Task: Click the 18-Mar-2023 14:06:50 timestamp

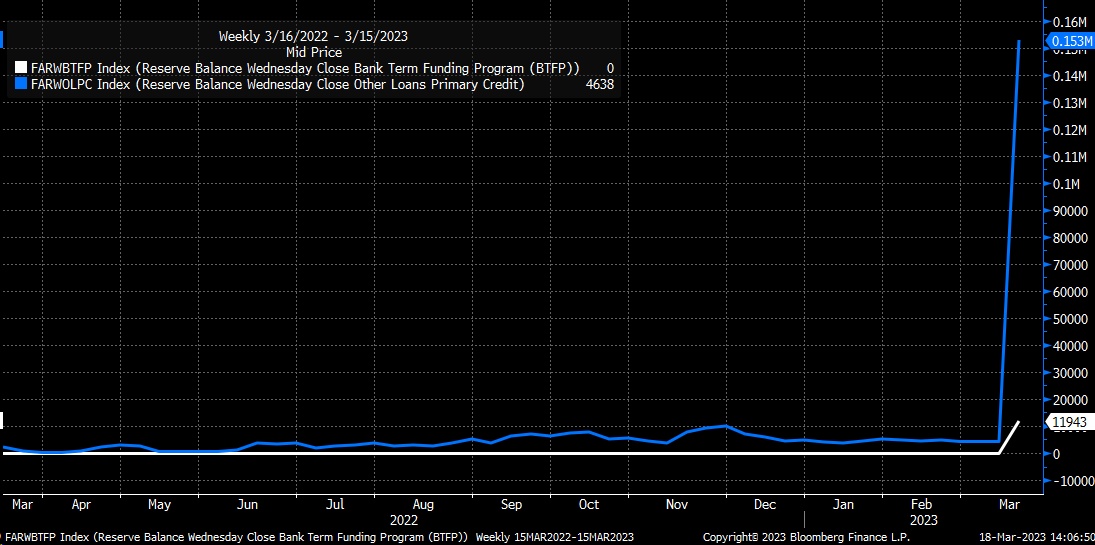Action: (1034, 537)
